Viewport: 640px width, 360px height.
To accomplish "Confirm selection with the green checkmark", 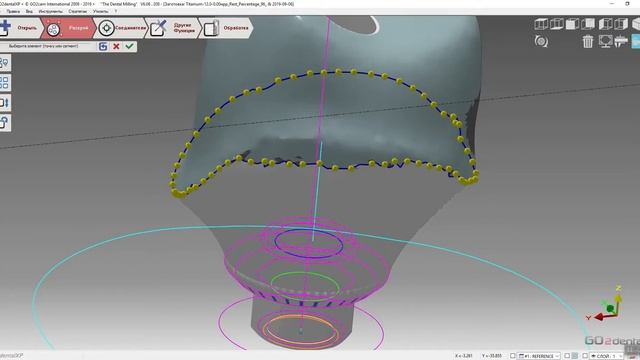I will (129, 46).
